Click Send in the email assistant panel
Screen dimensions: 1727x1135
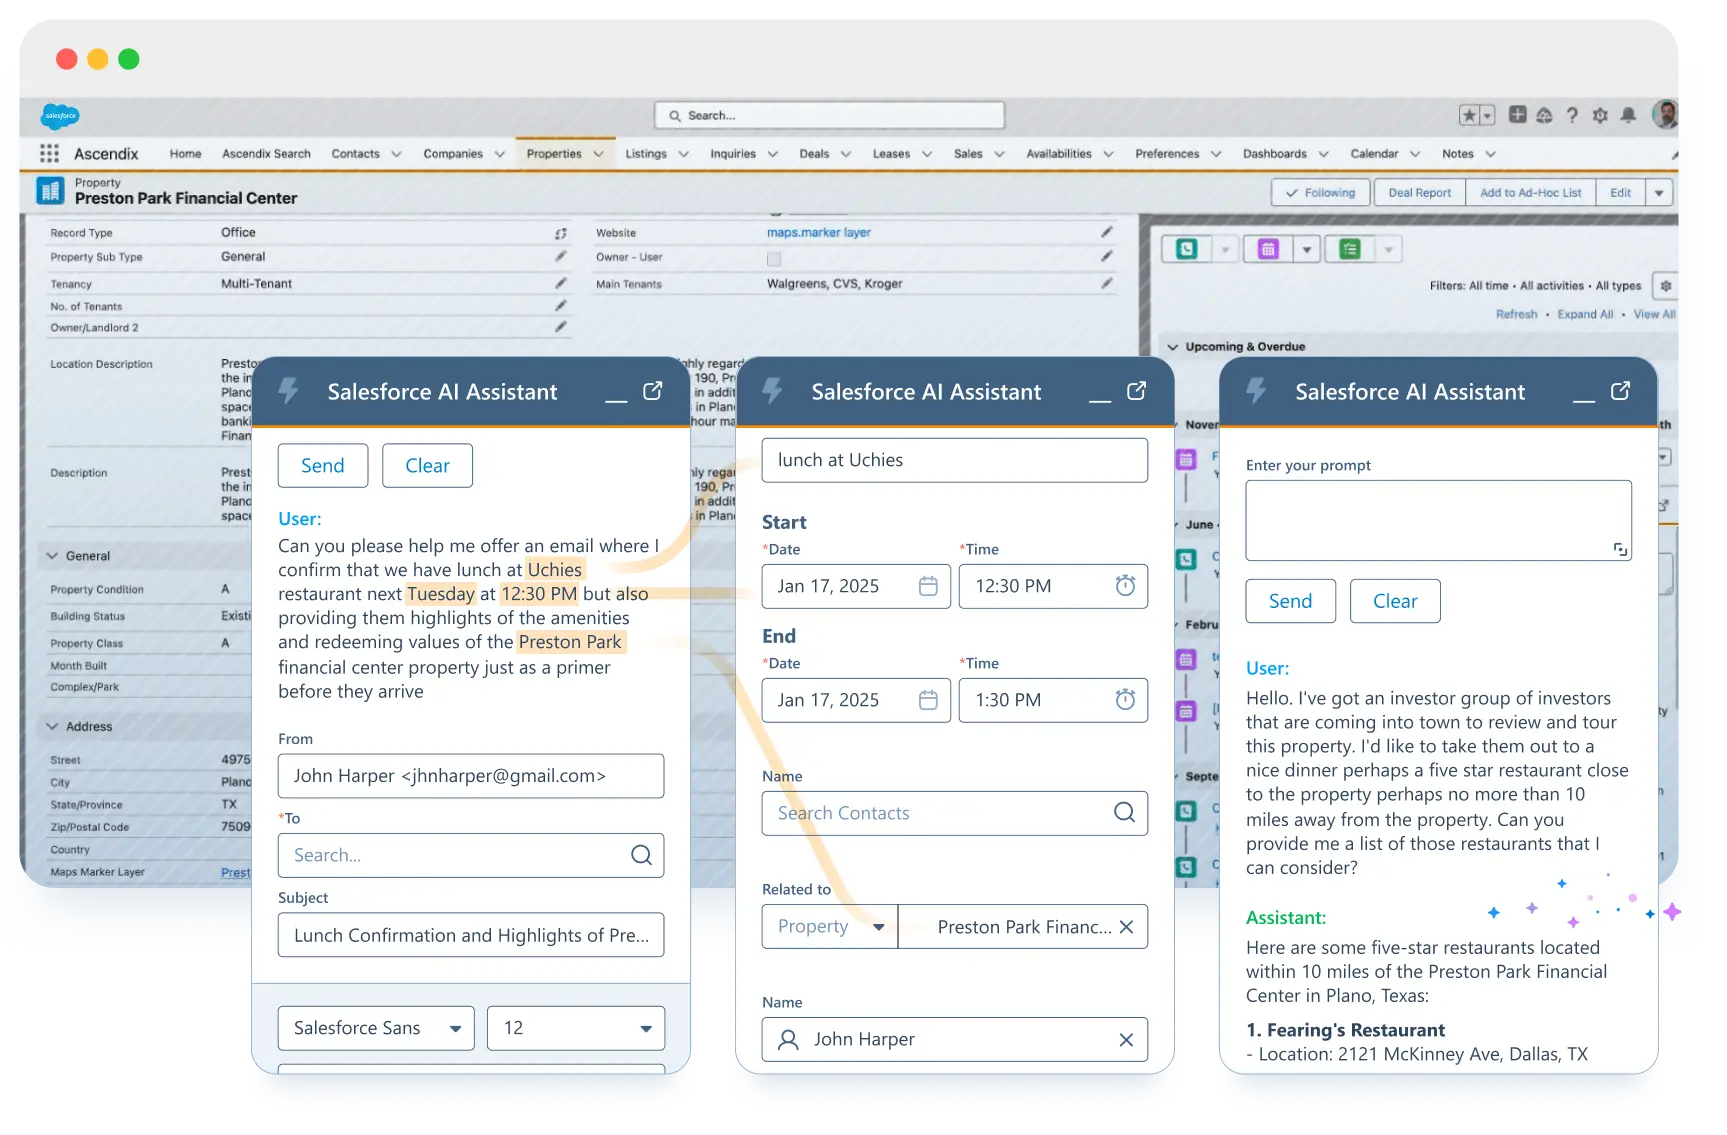(322, 466)
